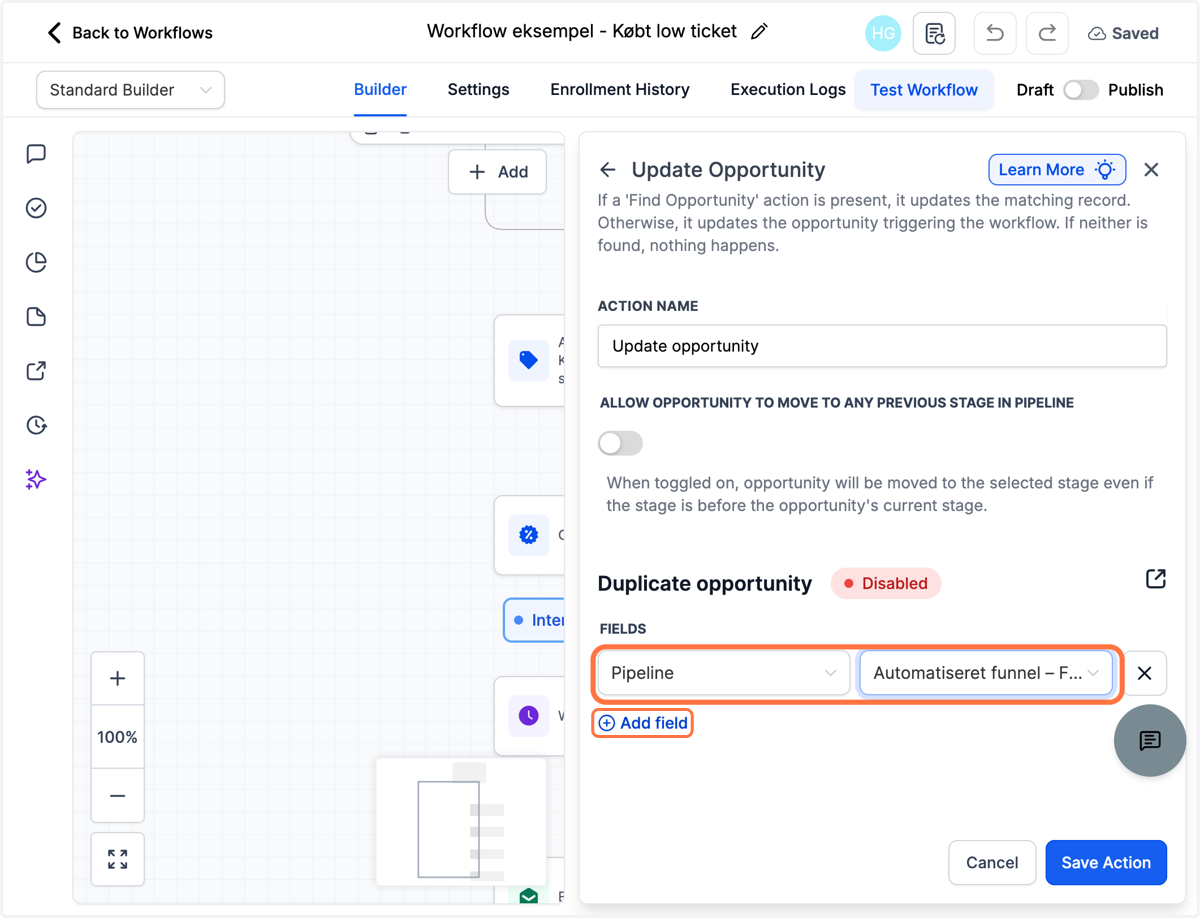This screenshot has height=918, width=1200.
Task: Open AI sparkle icon in sidebar
Action: [x=36, y=480]
